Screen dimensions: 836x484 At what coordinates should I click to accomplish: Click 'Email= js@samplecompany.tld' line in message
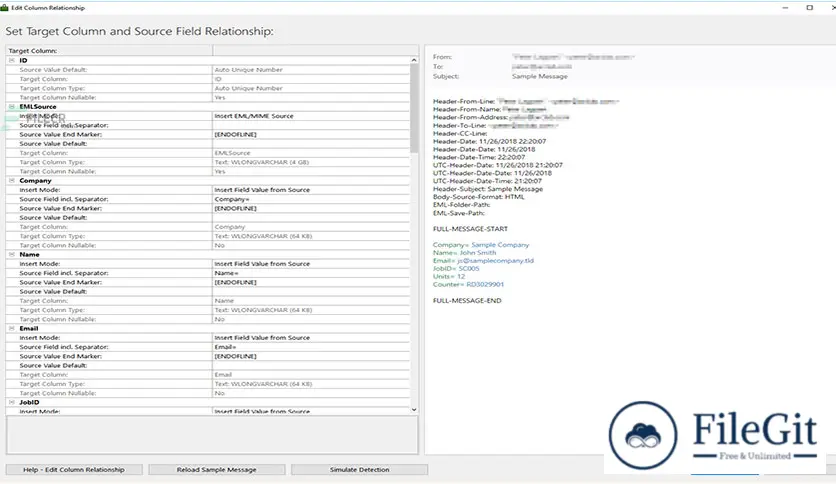[483, 261]
